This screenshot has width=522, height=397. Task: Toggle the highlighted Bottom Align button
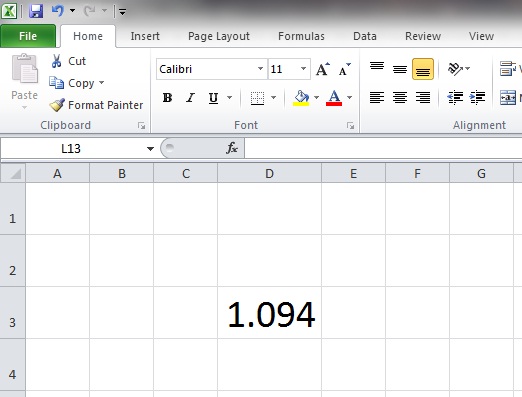click(x=423, y=69)
